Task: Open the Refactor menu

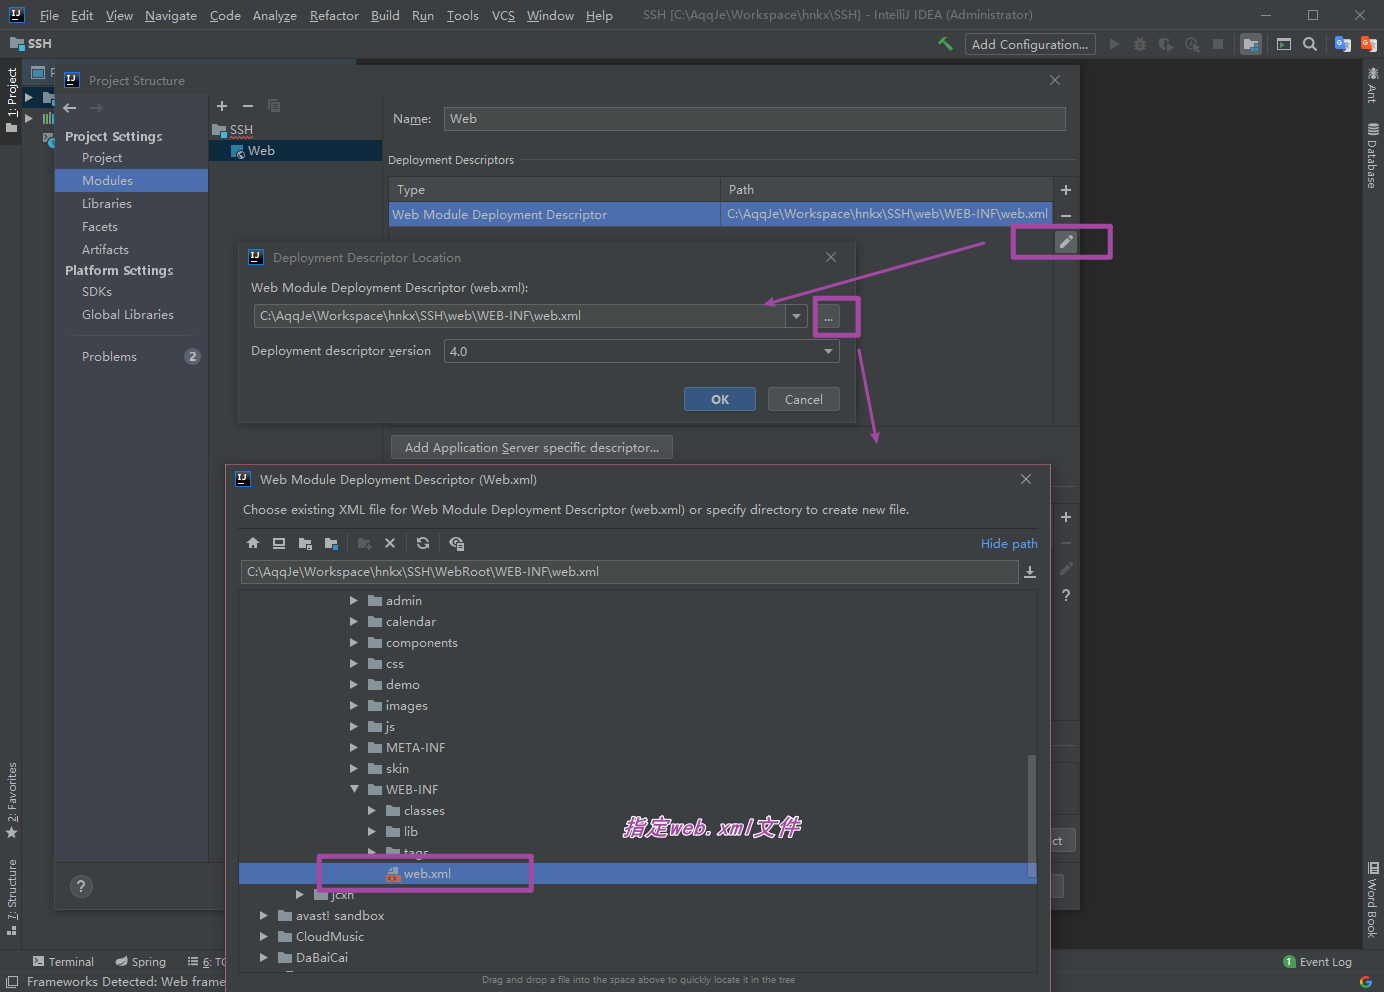Action: 334,16
